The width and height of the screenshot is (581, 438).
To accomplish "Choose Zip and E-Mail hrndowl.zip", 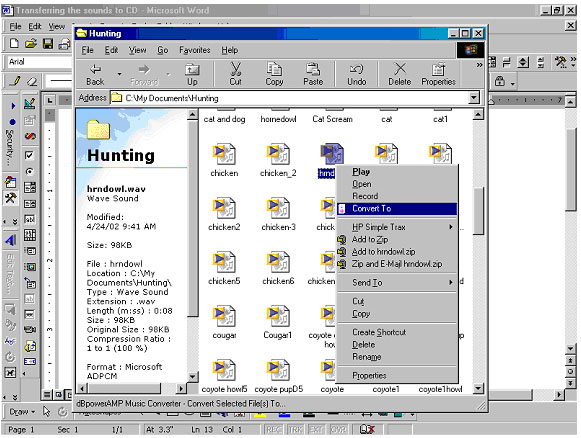I will point(397,264).
